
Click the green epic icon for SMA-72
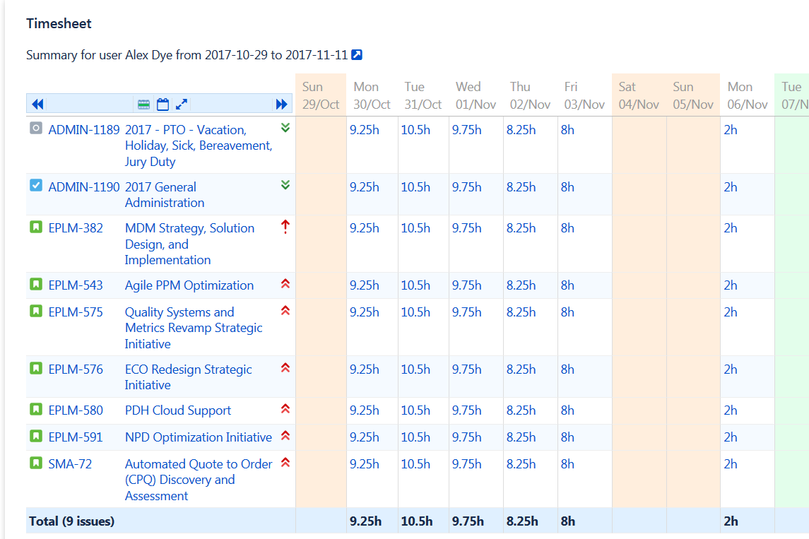pyautogui.click(x=36, y=463)
